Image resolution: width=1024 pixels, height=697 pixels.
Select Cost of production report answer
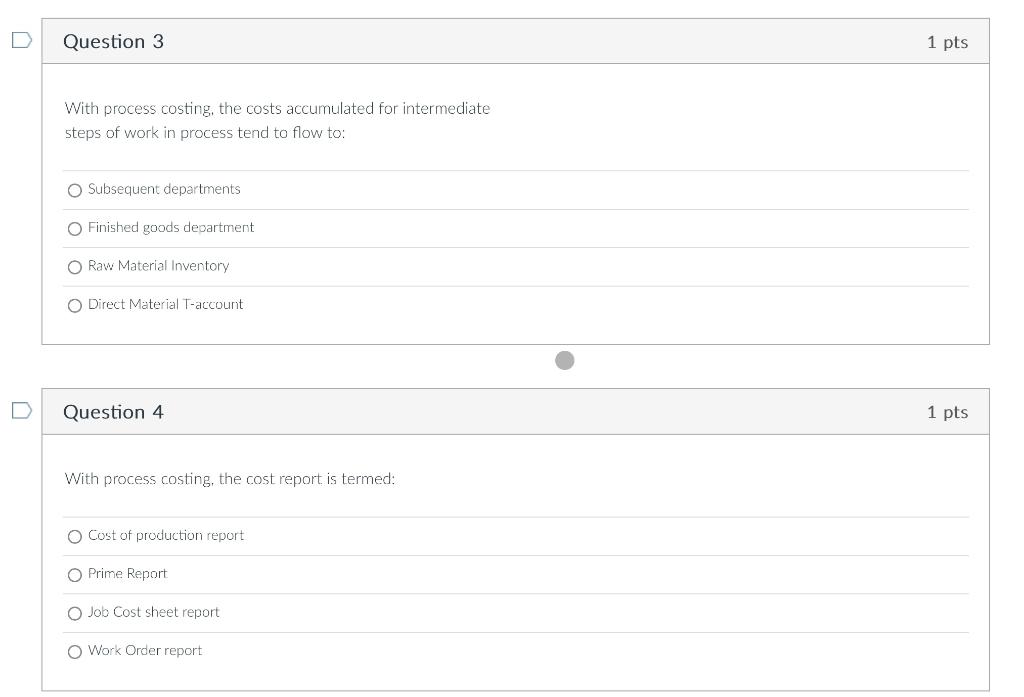pyautogui.click(x=75, y=537)
